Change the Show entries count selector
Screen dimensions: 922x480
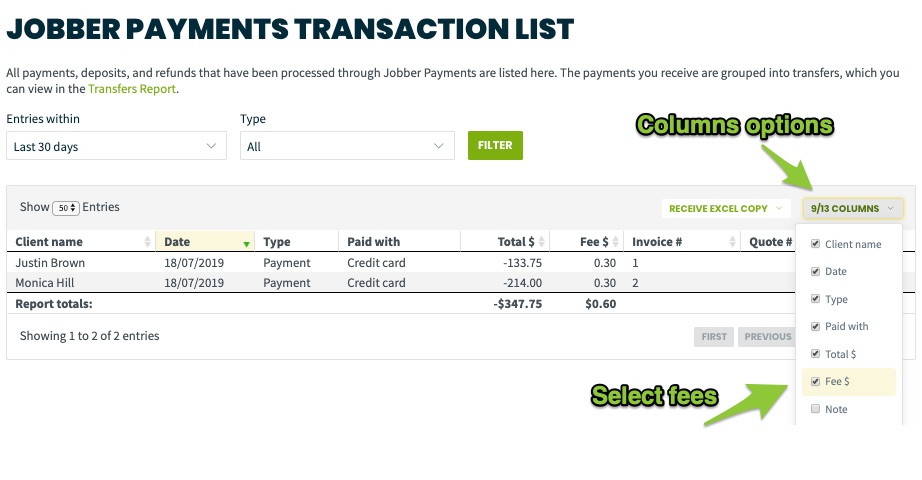click(x=66, y=208)
